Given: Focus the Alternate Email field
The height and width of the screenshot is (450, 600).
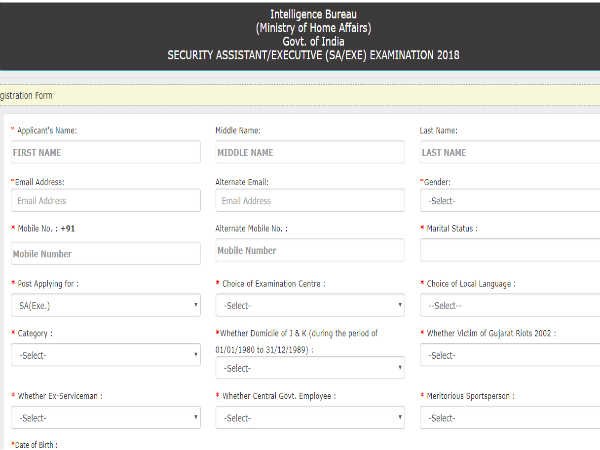Looking at the screenshot, I should (310, 200).
